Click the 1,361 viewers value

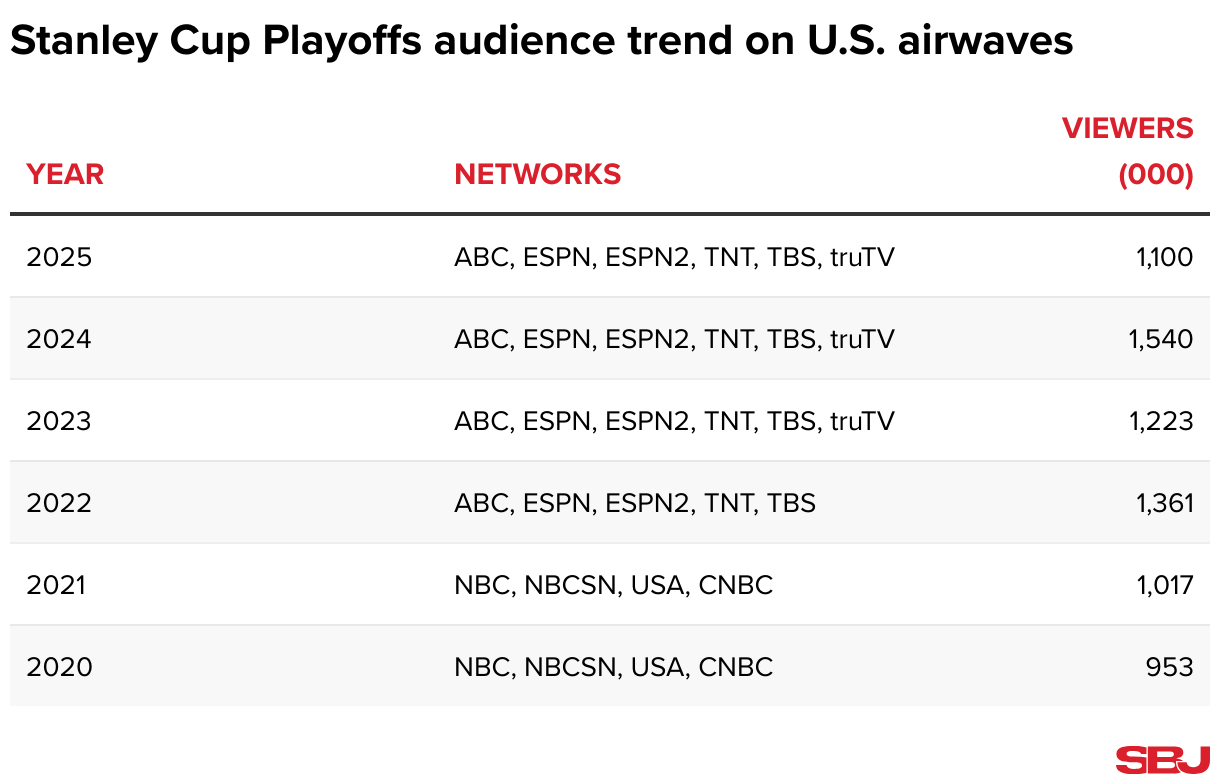[x=1165, y=503]
